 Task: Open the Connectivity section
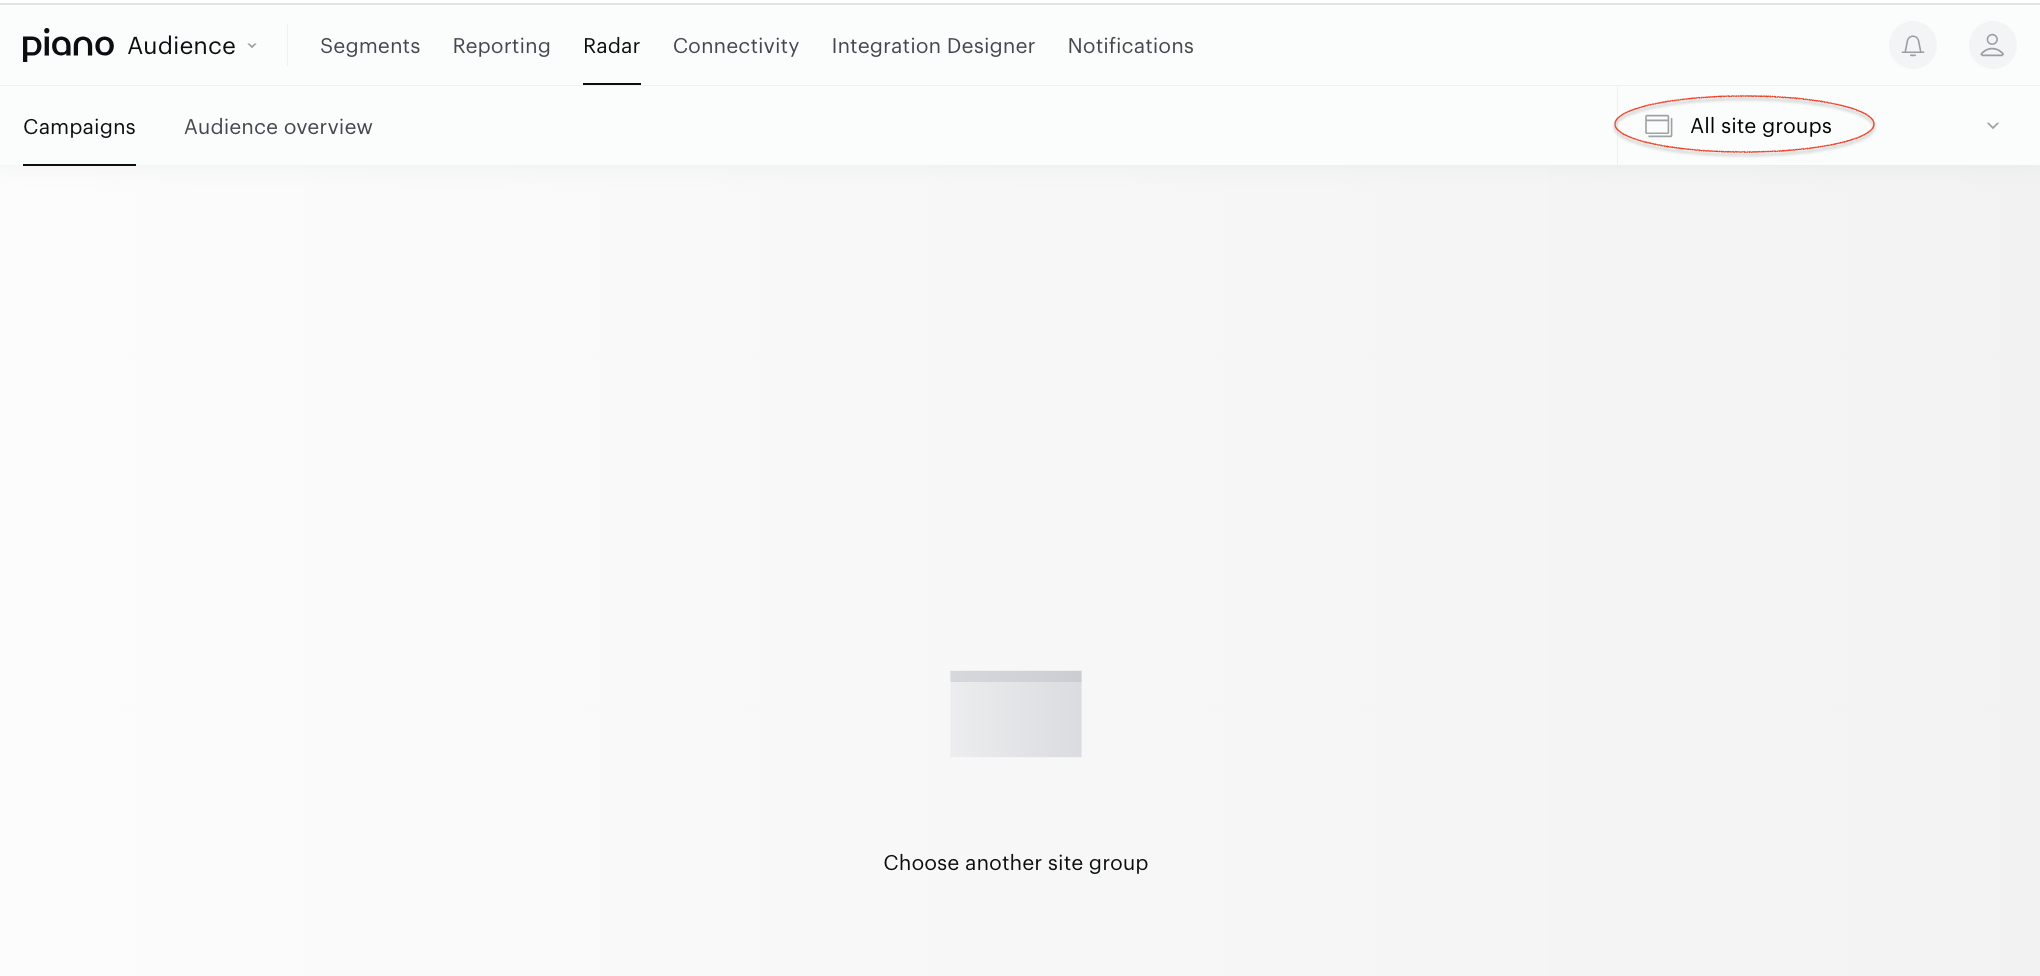[736, 46]
